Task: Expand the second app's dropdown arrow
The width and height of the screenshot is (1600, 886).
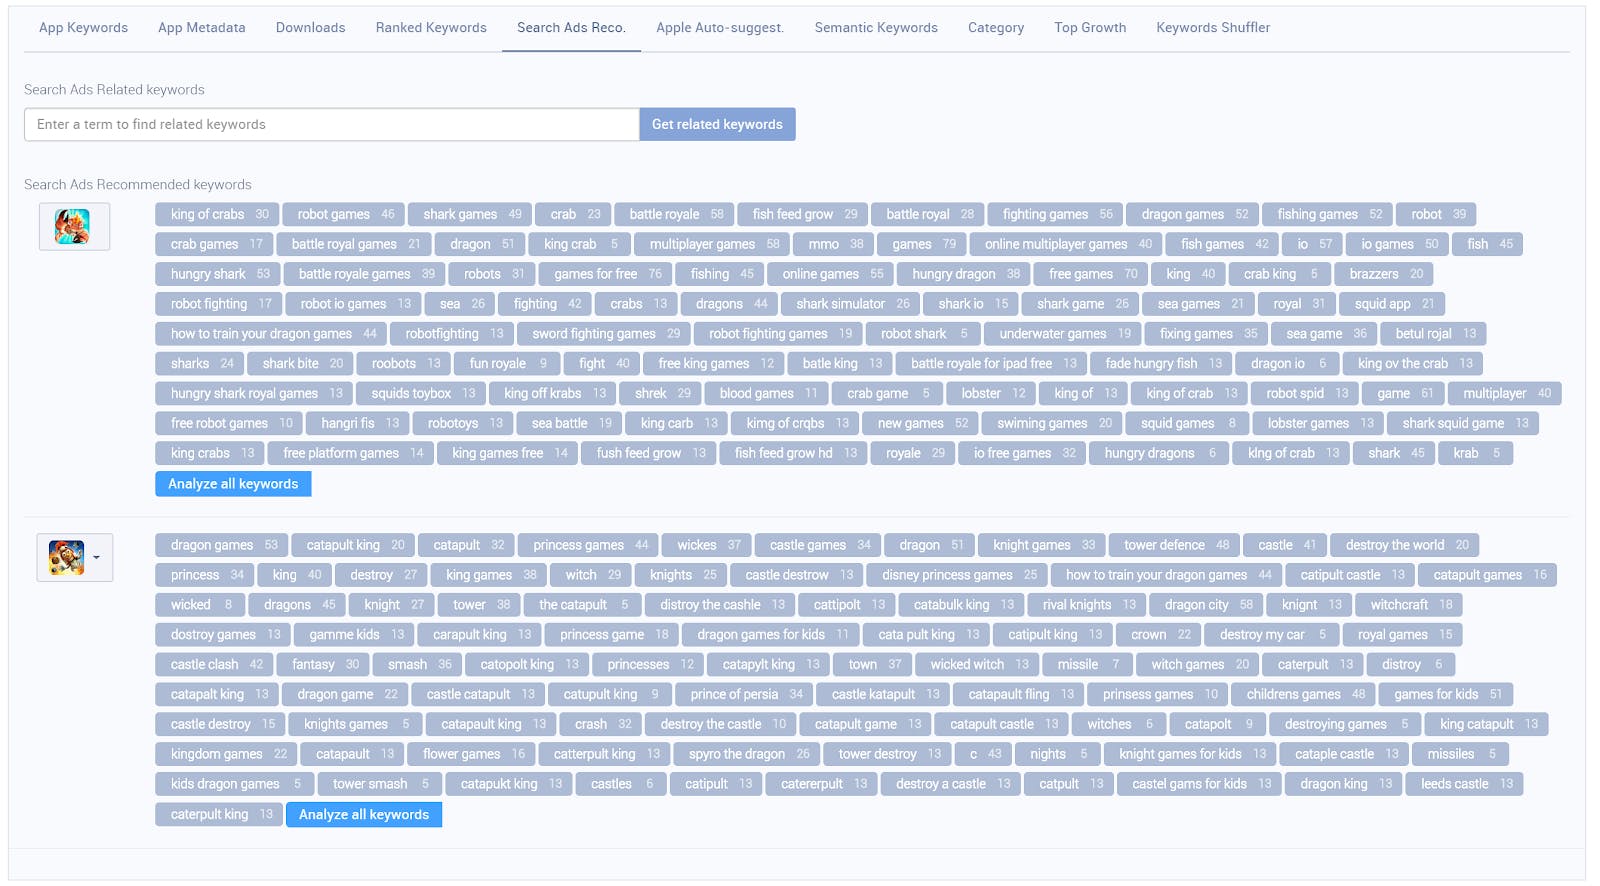Action: 97,558
